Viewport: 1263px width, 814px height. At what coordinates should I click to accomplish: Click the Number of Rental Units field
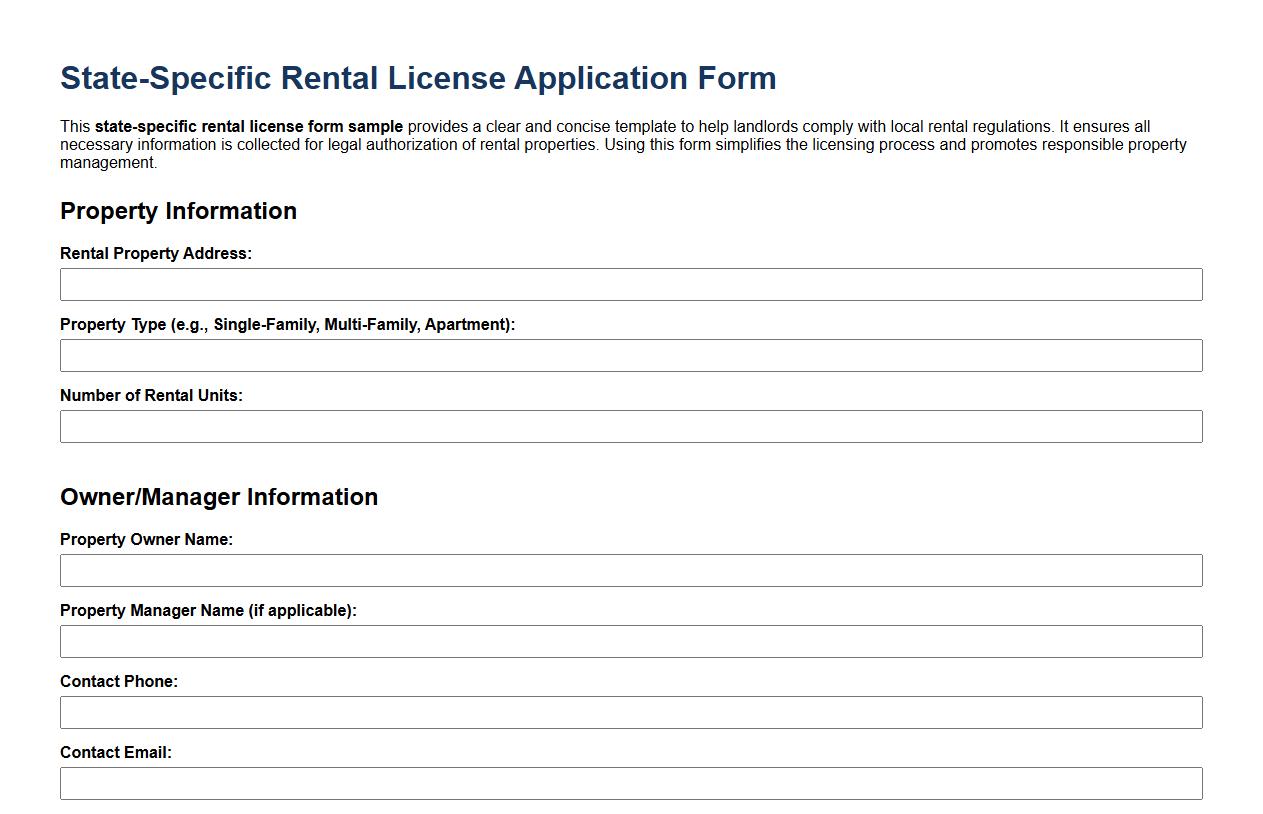click(x=630, y=426)
